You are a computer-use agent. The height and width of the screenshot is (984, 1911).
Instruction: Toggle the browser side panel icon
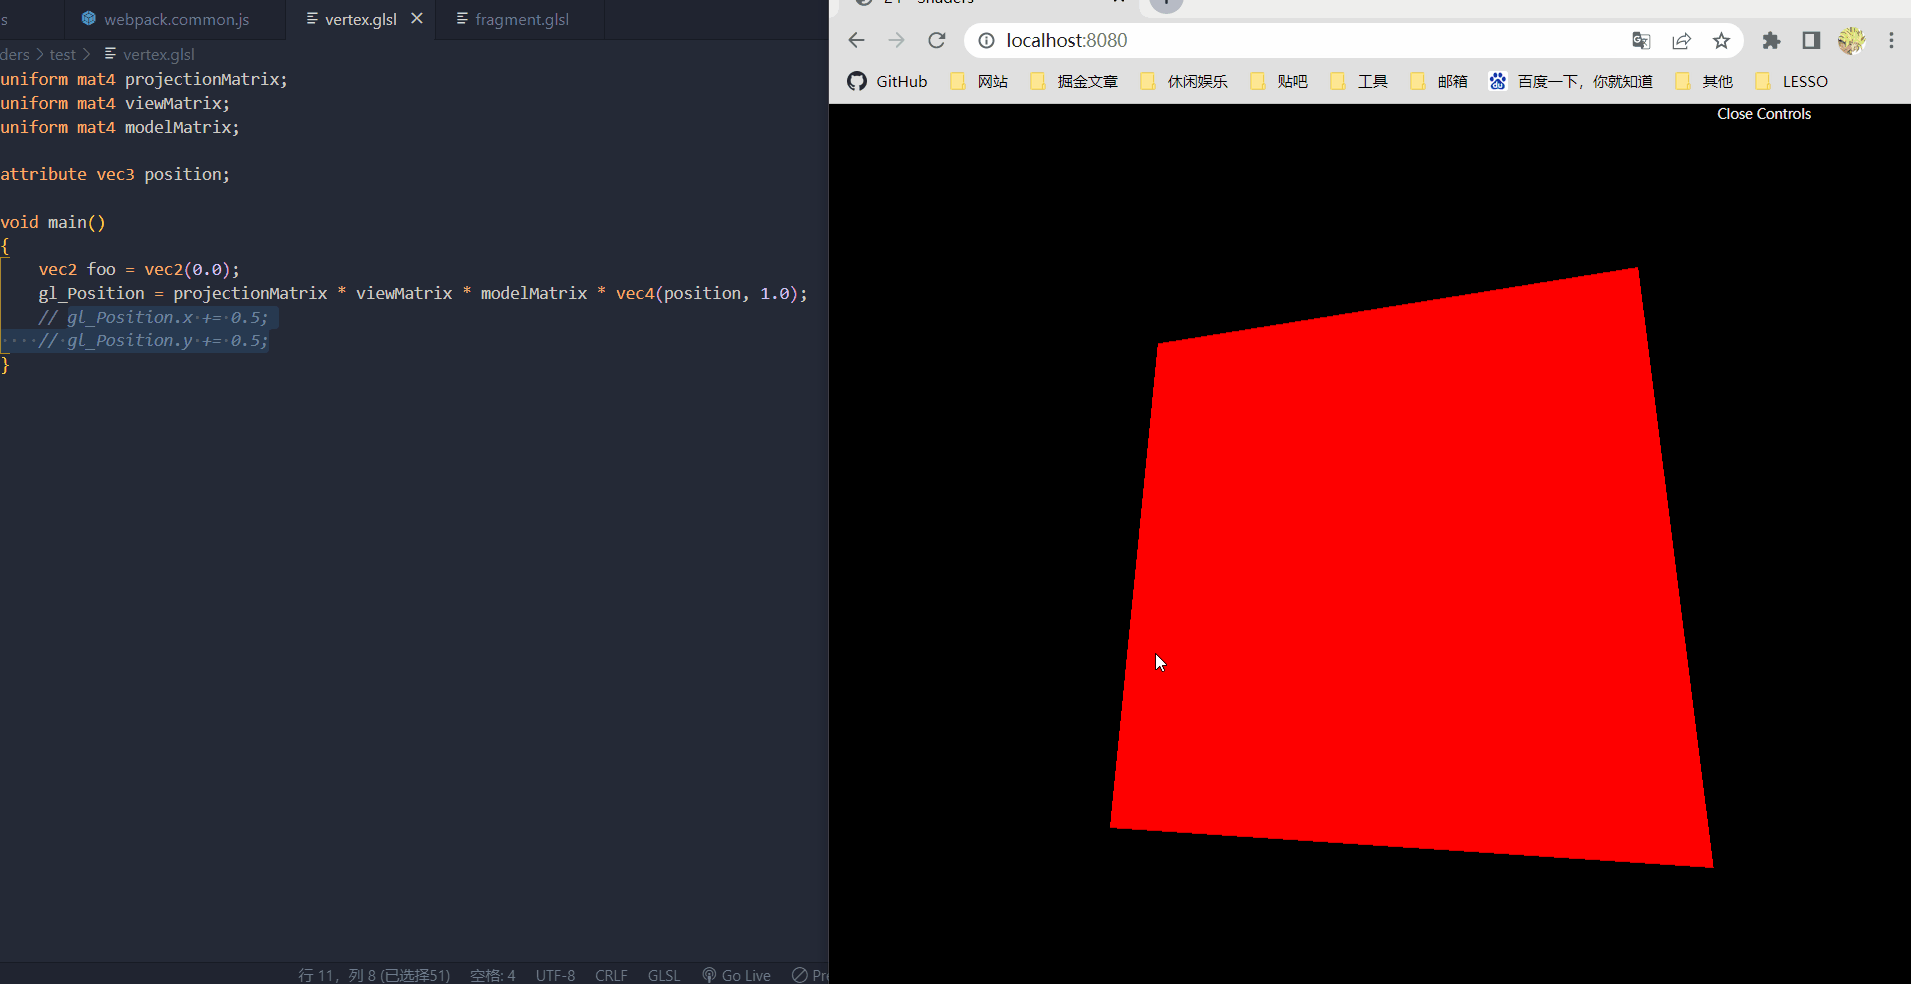click(1811, 40)
